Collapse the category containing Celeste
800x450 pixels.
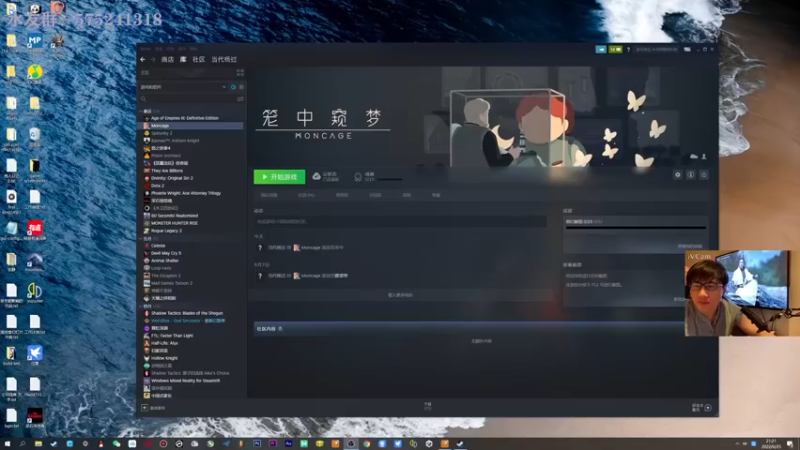141,238
